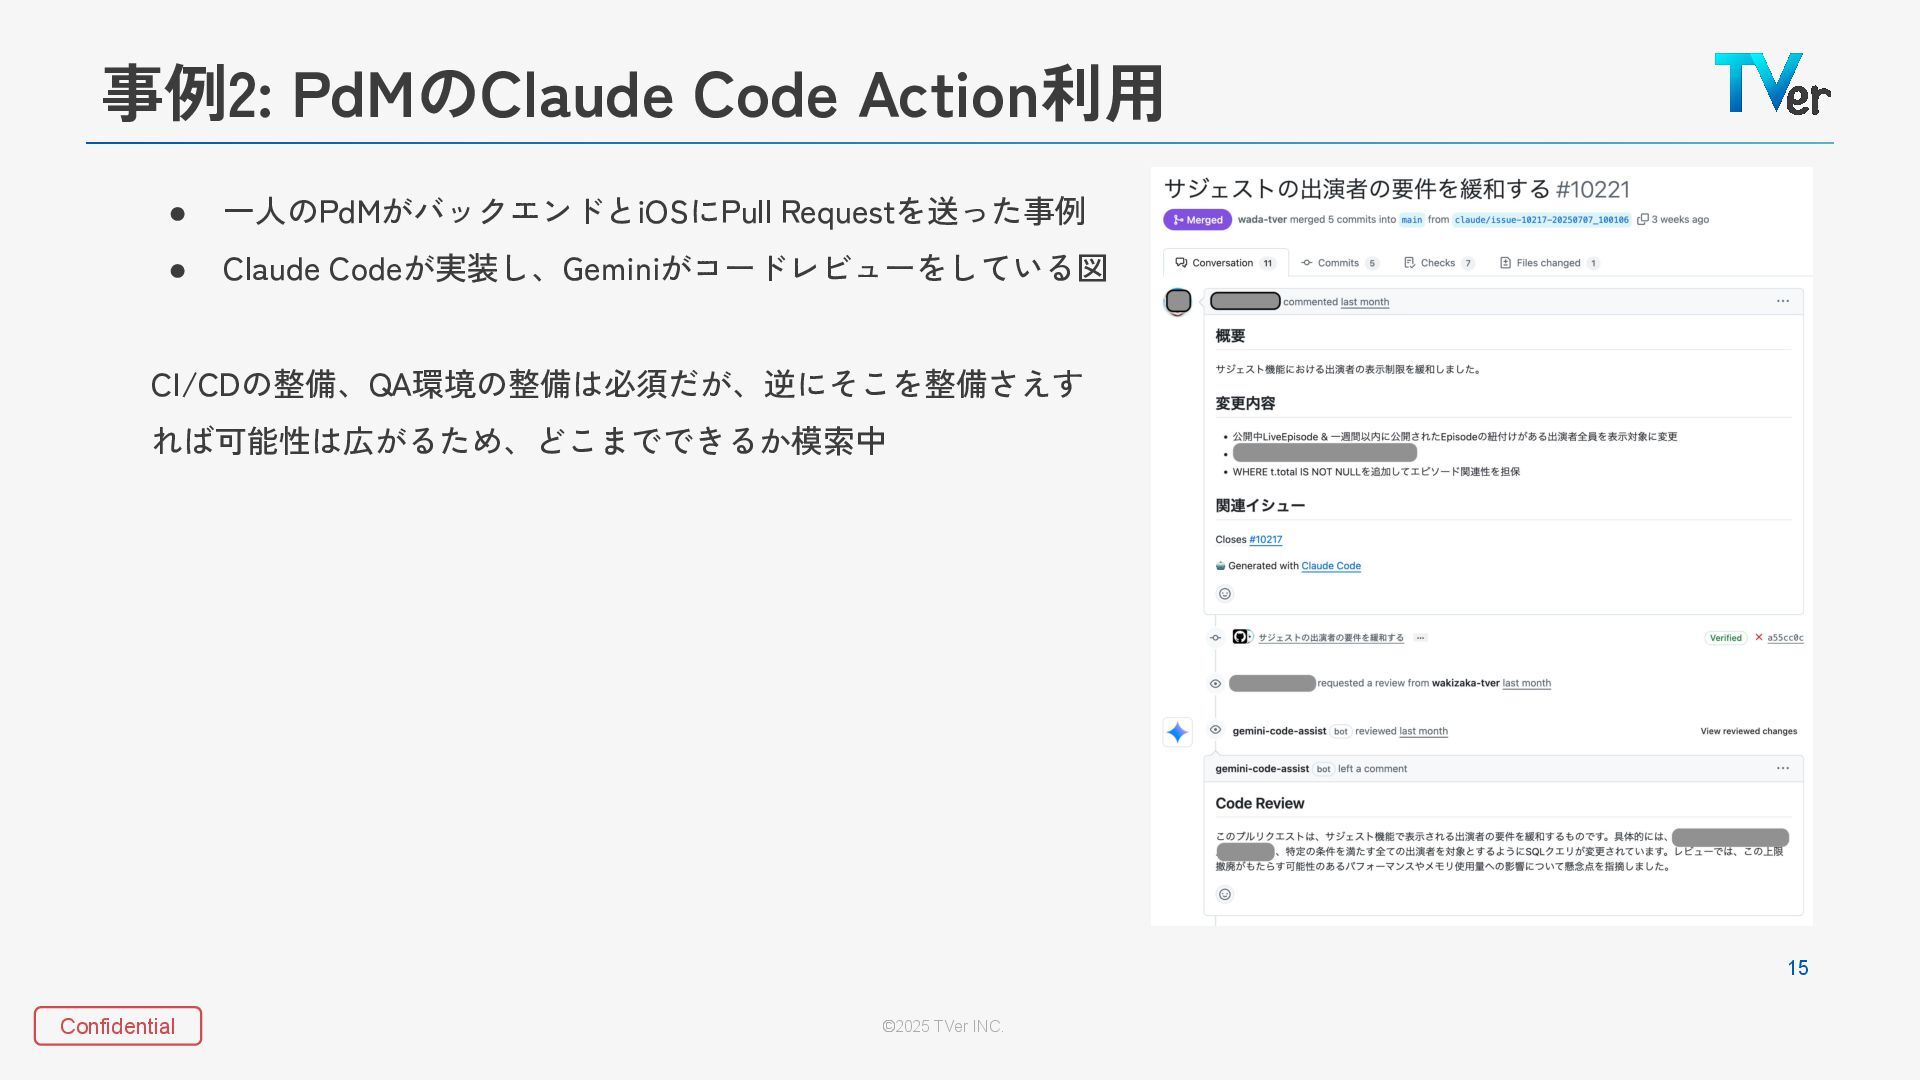Click the 変更内容 heading
This screenshot has height=1080, width=1920.
1245,403
